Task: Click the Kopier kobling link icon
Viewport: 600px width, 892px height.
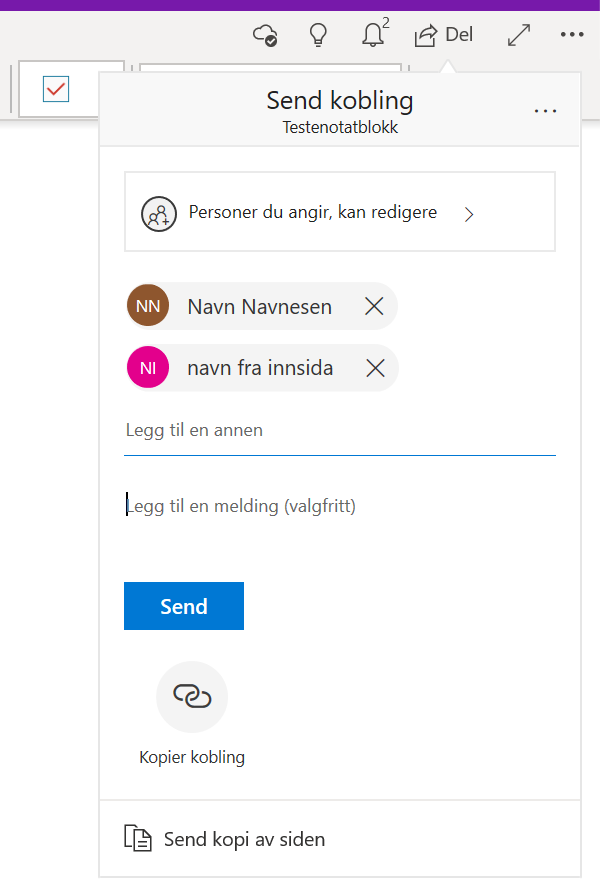Action: click(x=192, y=696)
